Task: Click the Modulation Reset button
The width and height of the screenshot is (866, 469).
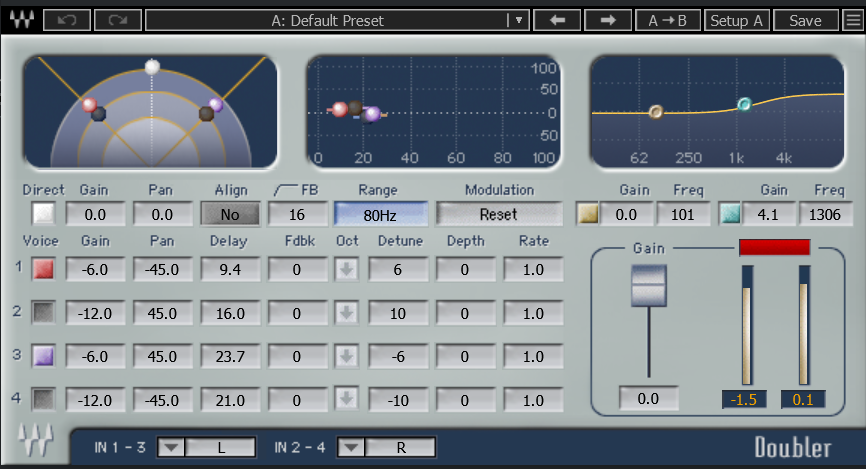Action: pyautogui.click(x=499, y=214)
